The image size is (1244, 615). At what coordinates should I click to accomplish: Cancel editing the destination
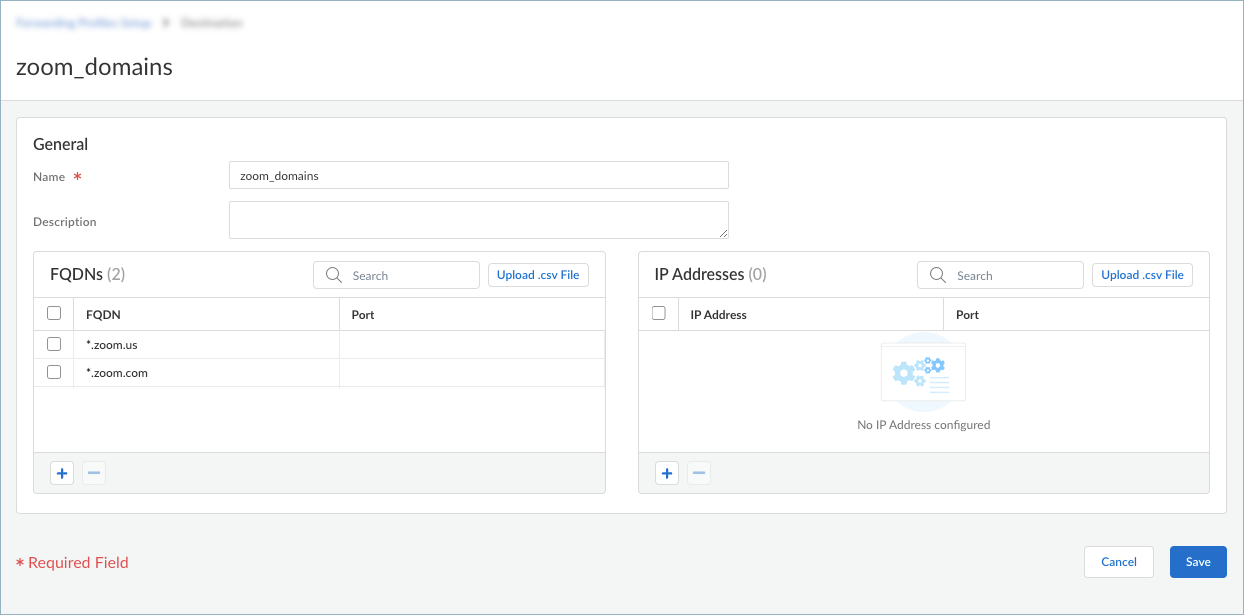click(1118, 562)
